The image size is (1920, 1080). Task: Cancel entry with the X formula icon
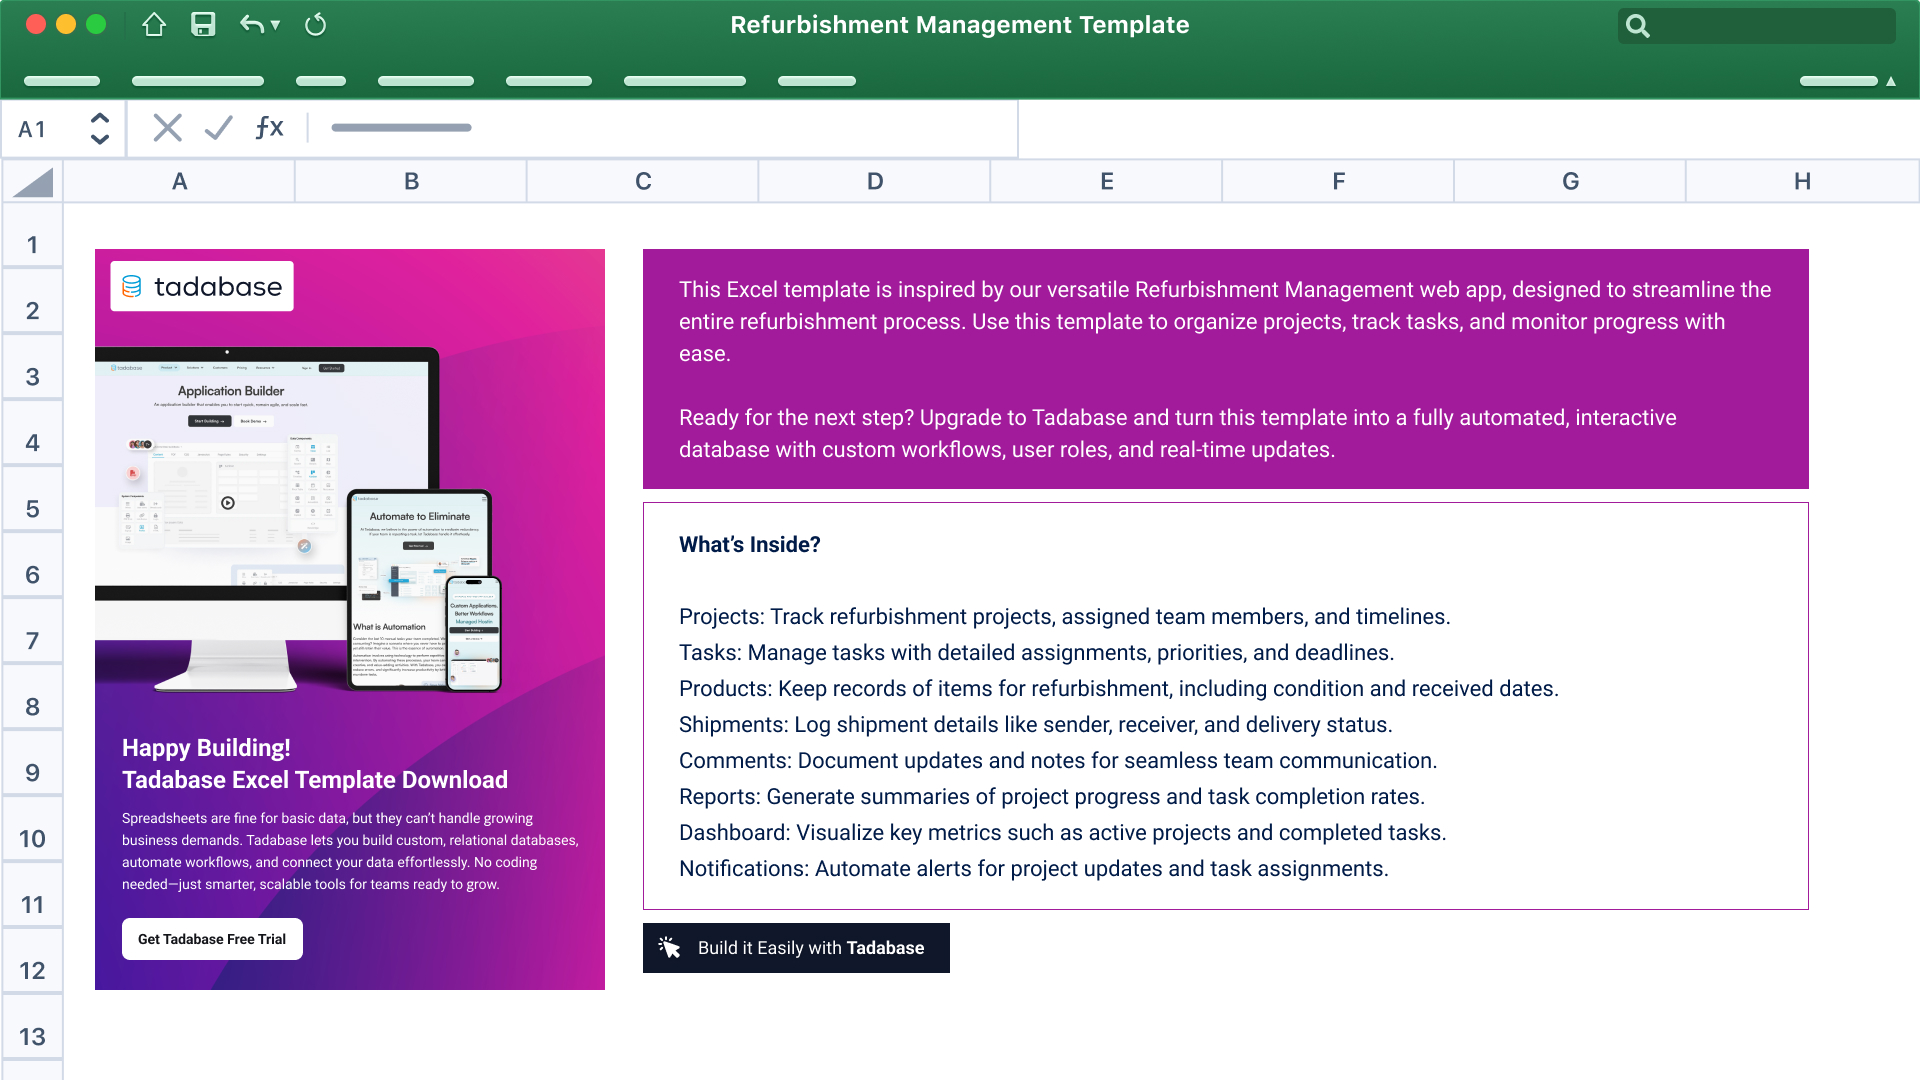[x=167, y=128]
